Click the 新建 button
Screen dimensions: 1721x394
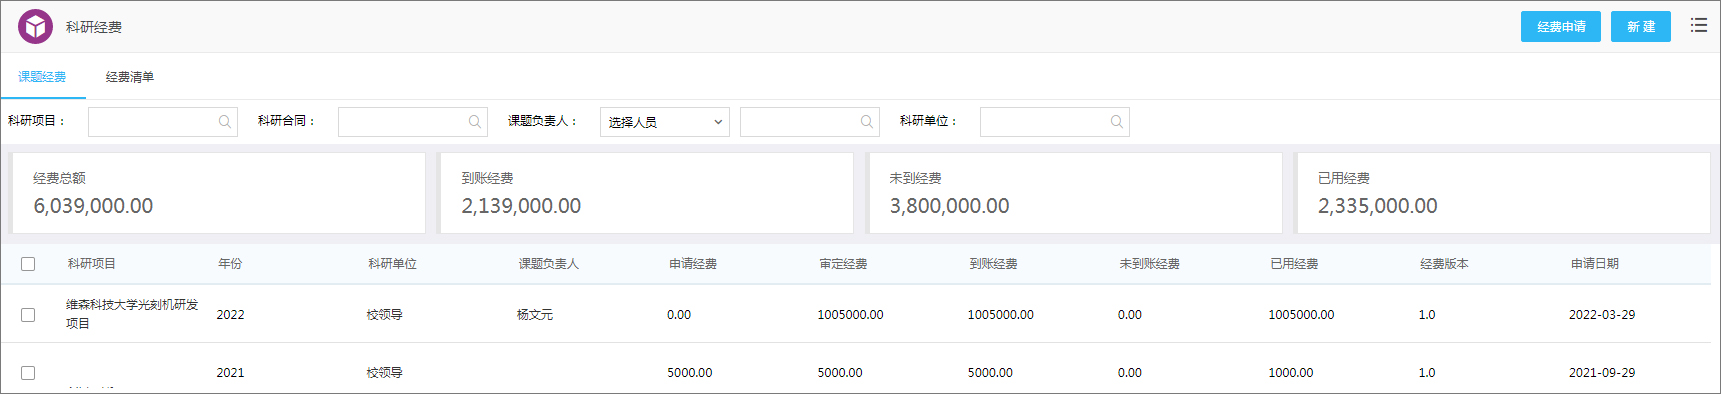pos(1641,26)
